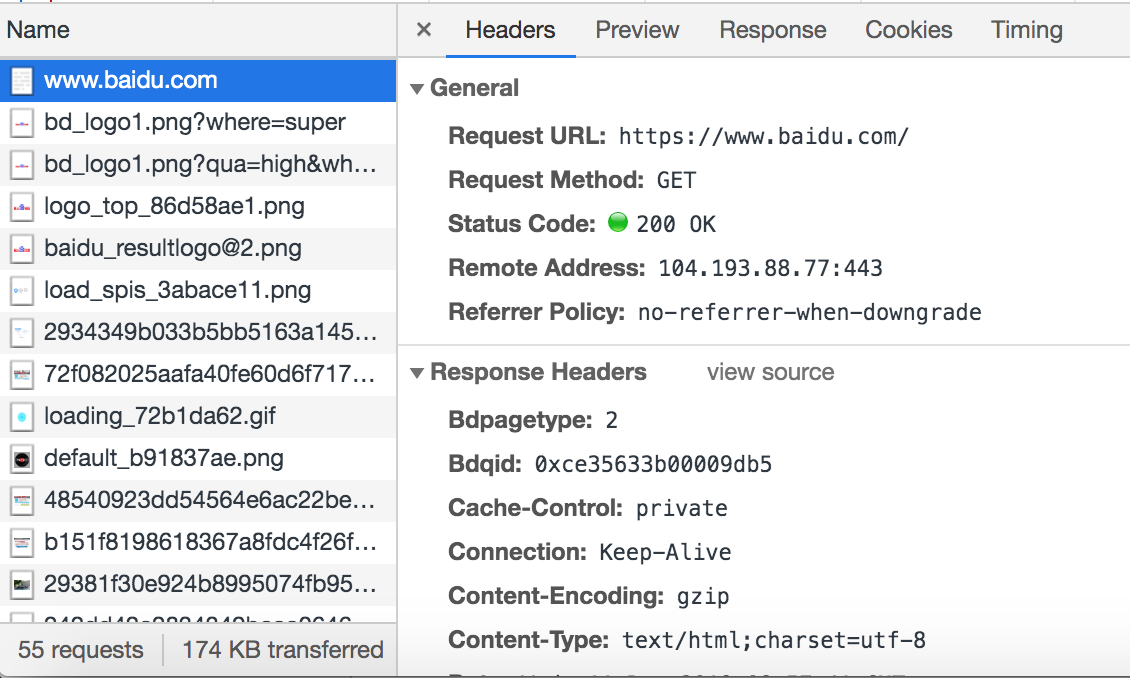
Task: Click the image icon beside bd_logo1.png?qua=high
Action: [22, 165]
